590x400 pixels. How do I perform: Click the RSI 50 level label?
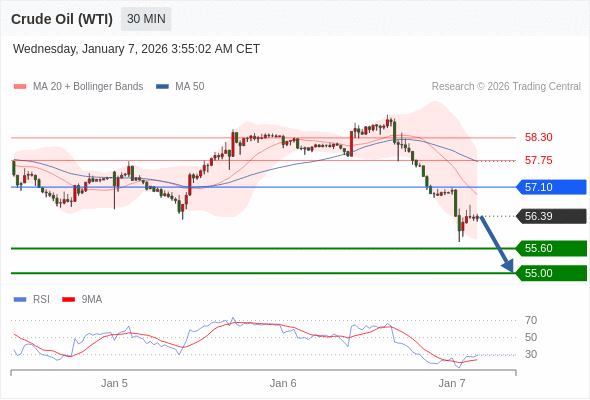point(531,337)
